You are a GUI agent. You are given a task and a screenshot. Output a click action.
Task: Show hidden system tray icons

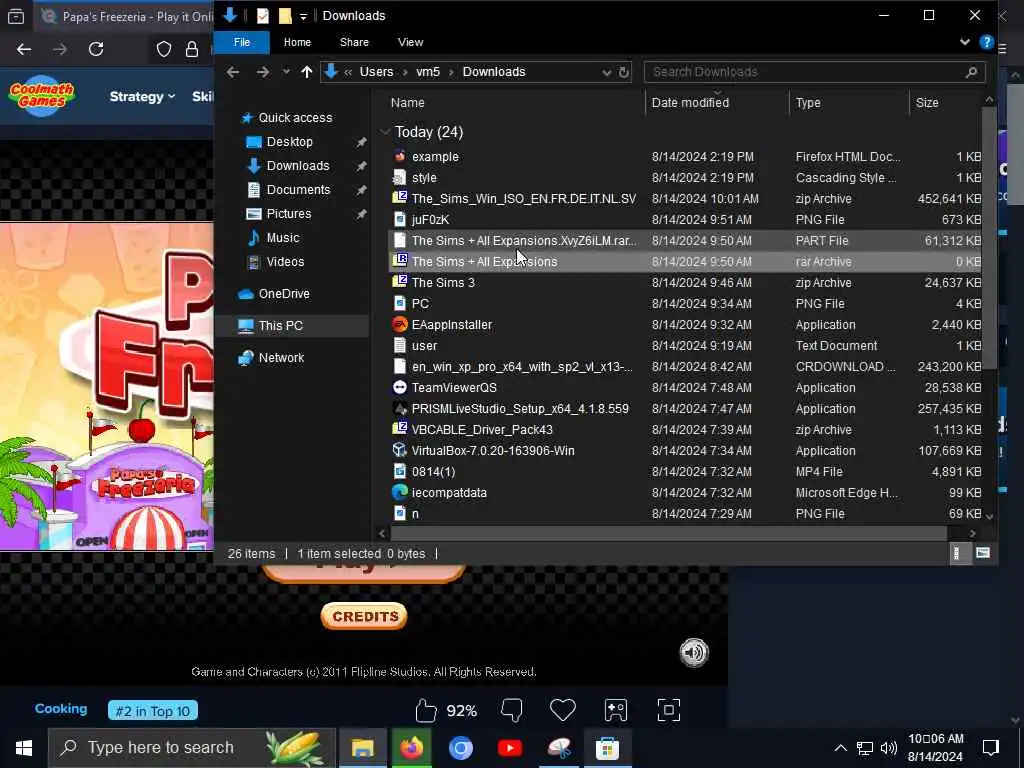tap(840, 748)
